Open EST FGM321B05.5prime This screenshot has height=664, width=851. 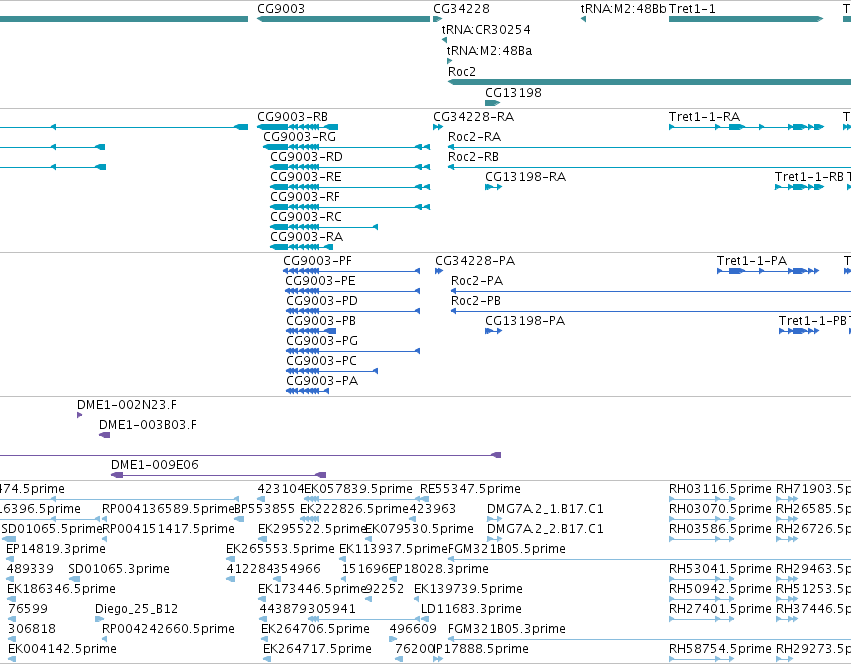(506, 549)
